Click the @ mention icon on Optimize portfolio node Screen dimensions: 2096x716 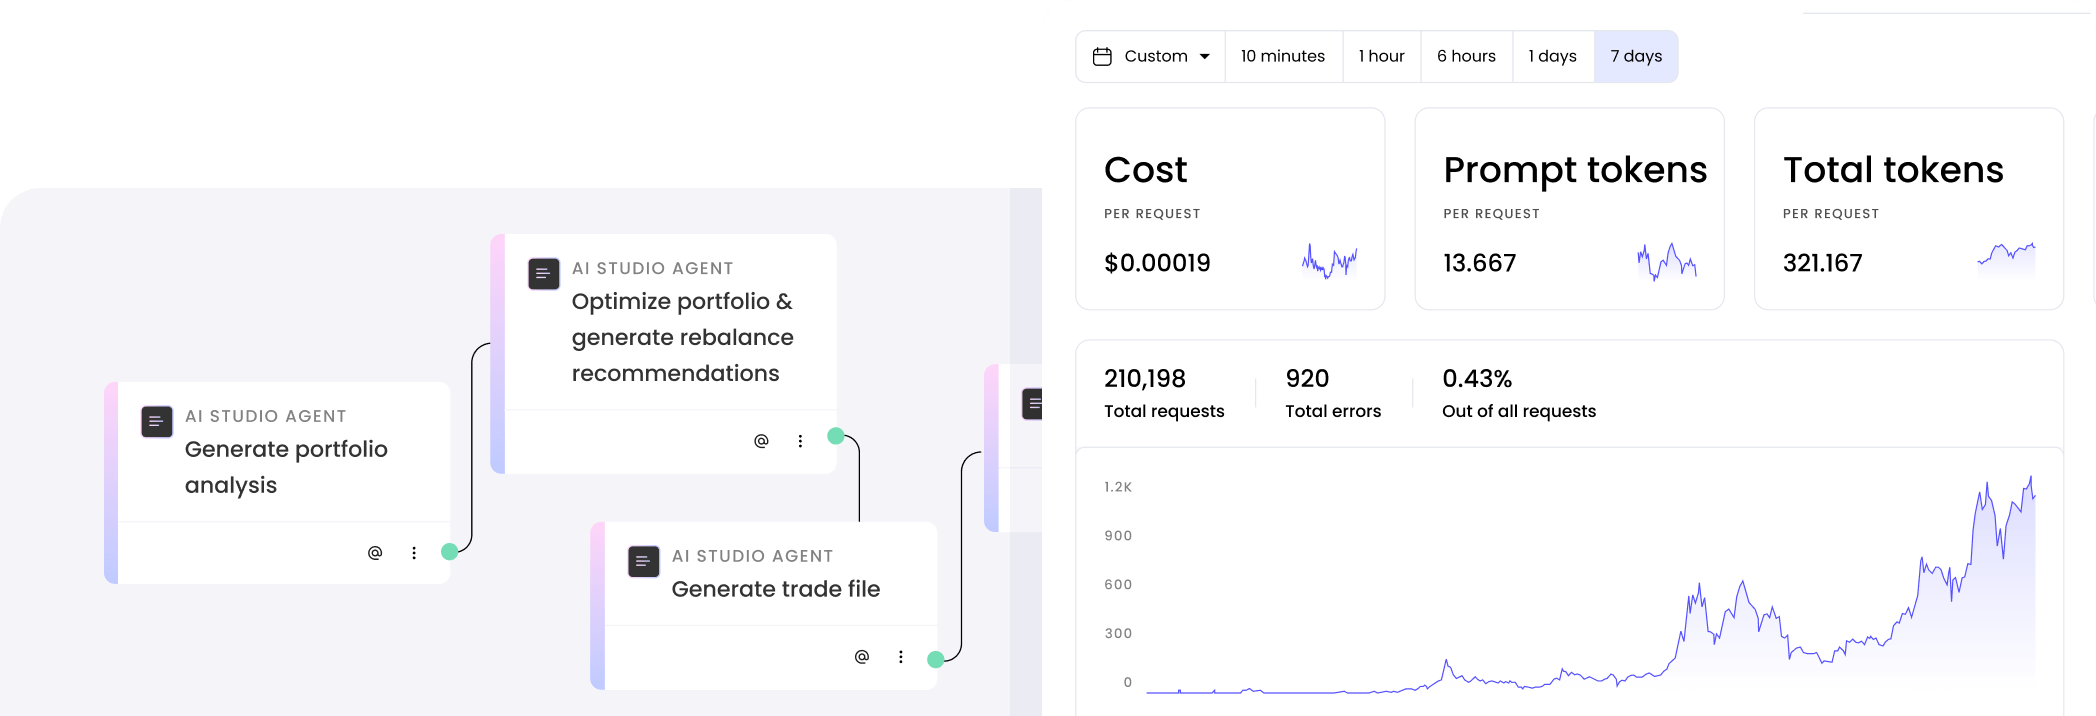pyautogui.click(x=761, y=441)
